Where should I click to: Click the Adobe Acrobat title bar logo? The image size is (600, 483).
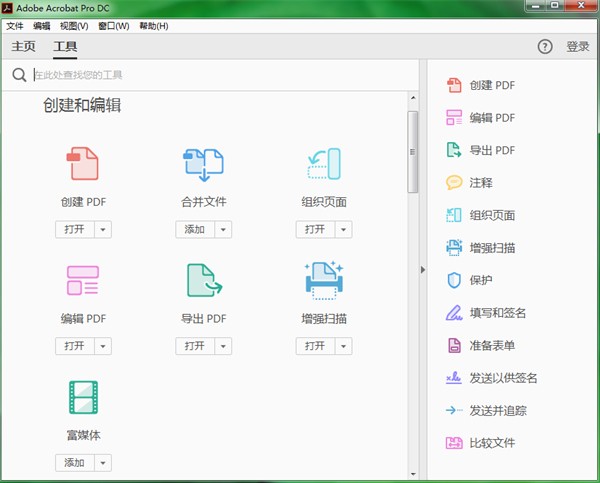tap(7, 8)
